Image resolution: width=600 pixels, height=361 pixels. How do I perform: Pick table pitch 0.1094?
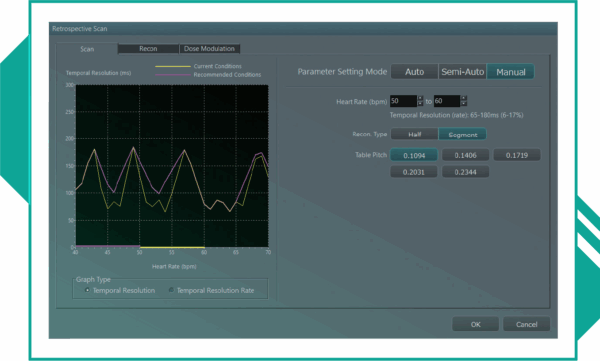414,155
